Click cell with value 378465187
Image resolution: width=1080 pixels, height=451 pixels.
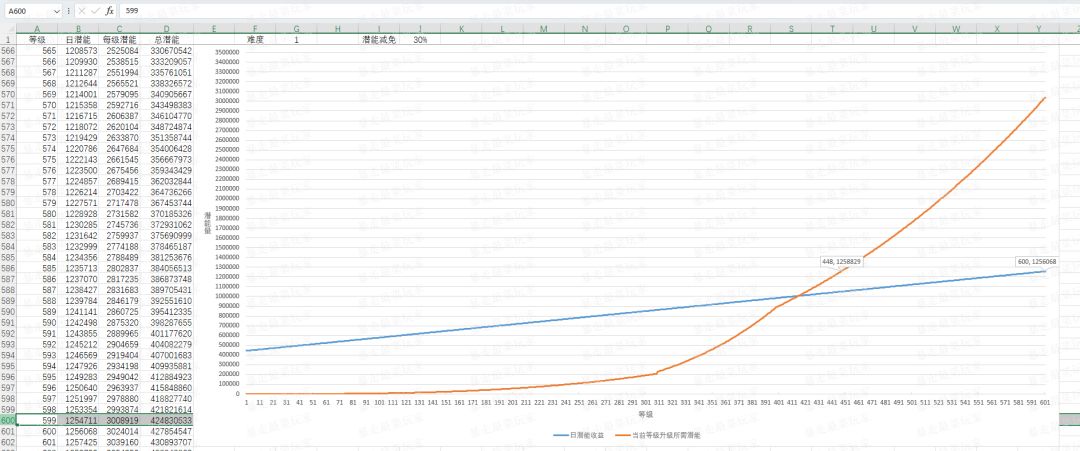point(166,246)
